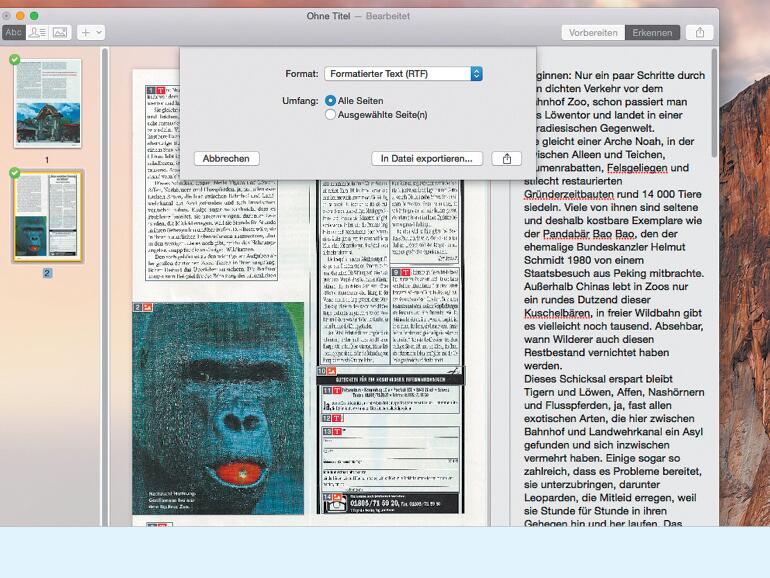This screenshot has width=770, height=578.
Task: Click In Datei exportieren... button
Action: [427, 159]
